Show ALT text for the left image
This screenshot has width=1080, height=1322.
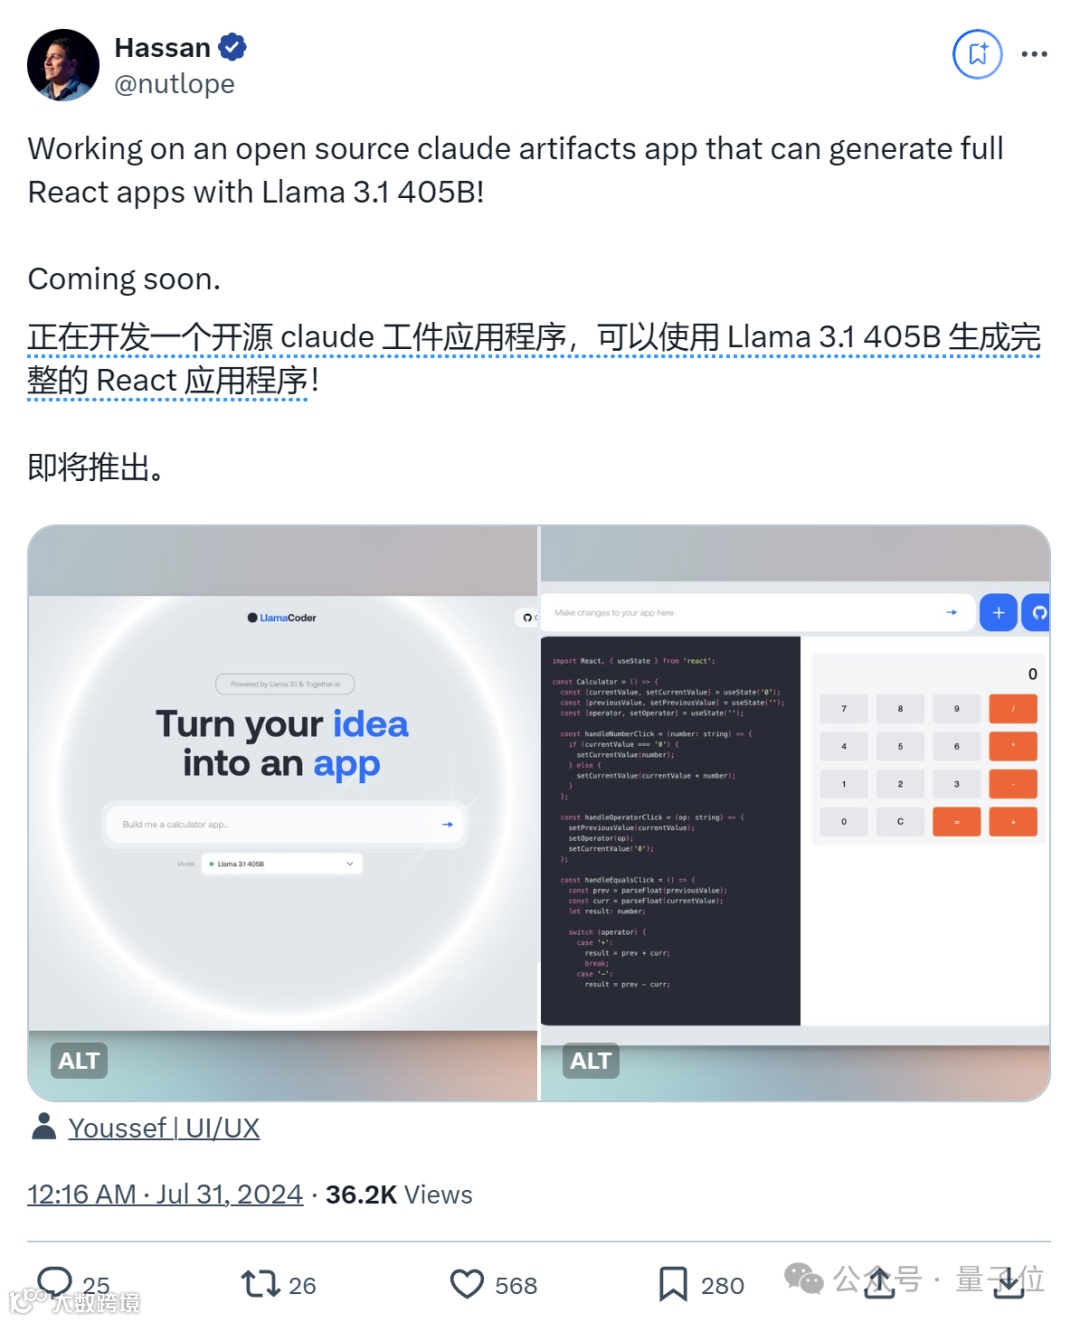(x=79, y=1061)
